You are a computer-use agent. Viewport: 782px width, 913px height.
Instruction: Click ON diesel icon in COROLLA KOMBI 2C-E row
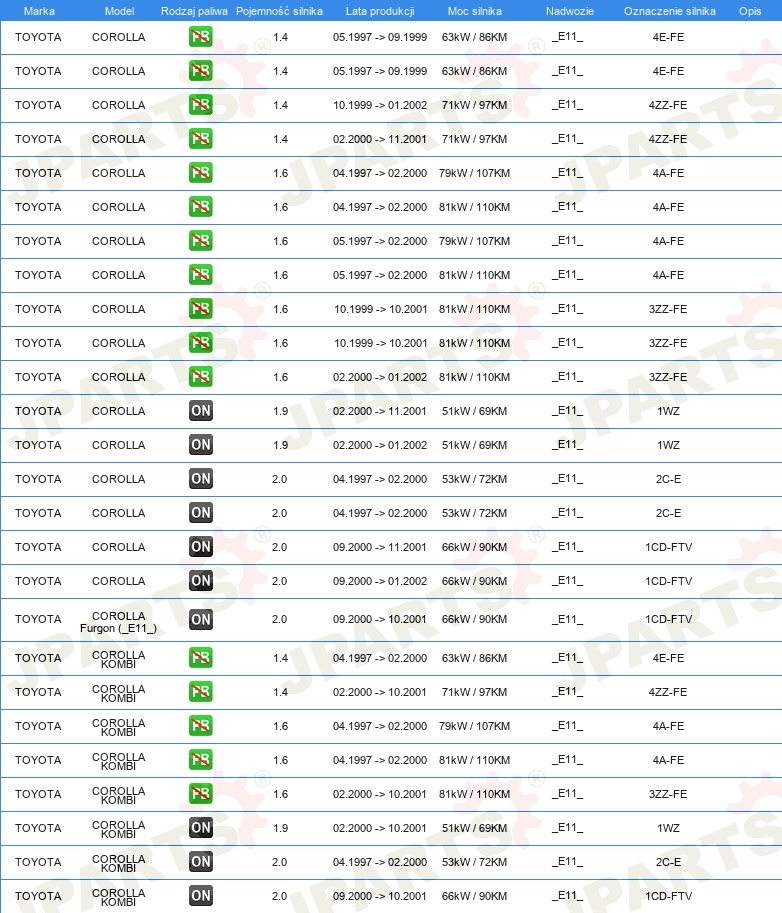(x=200, y=862)
